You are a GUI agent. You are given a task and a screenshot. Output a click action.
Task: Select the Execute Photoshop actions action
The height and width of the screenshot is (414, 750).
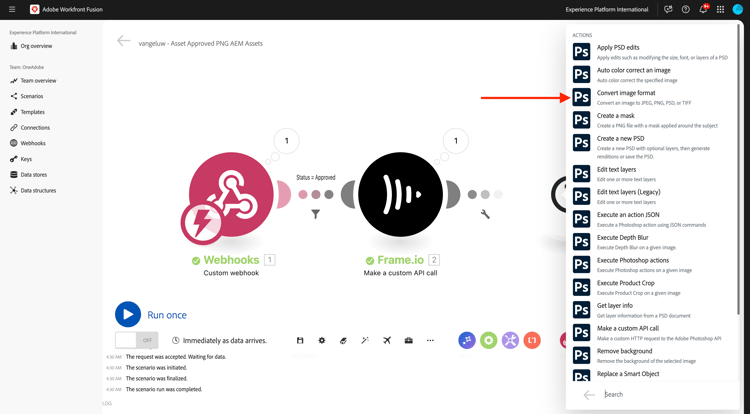pyautogui.click(x=652, y=264)
